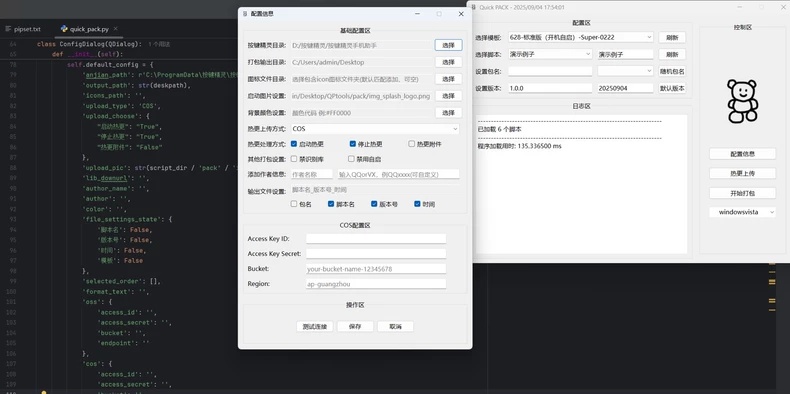
Task: Click the 20250904 version code field
Action: pyautogui.click(x=625, y=88)
